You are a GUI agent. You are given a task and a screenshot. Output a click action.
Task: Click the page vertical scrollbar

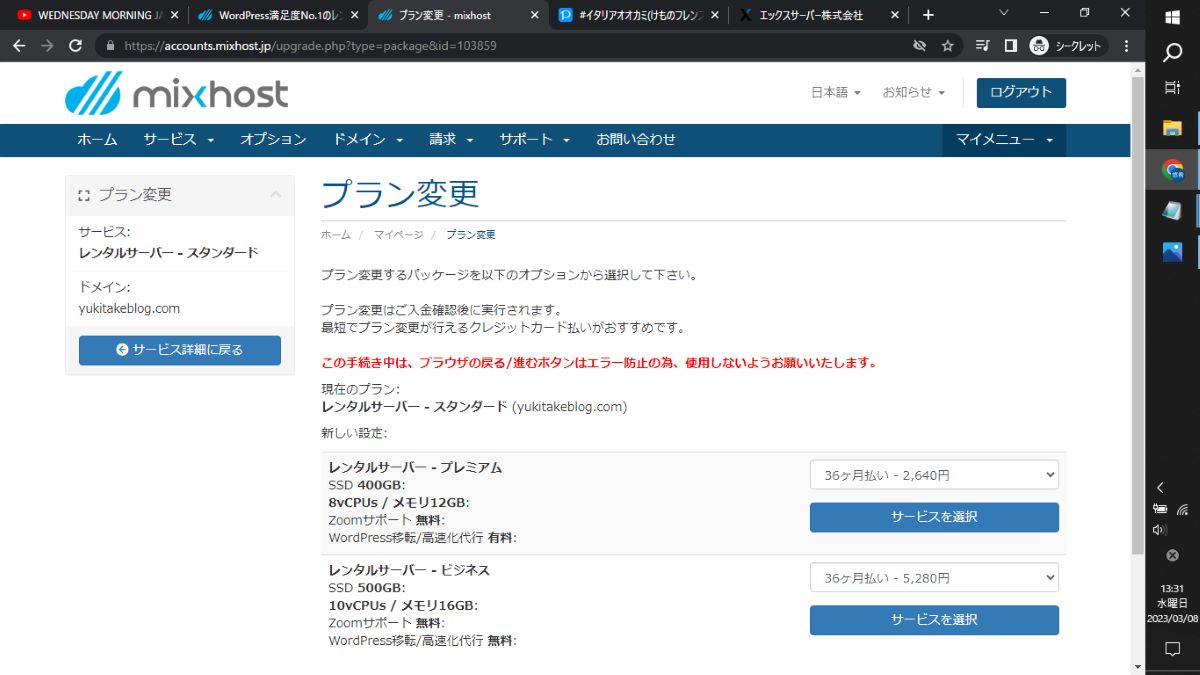1137,315
